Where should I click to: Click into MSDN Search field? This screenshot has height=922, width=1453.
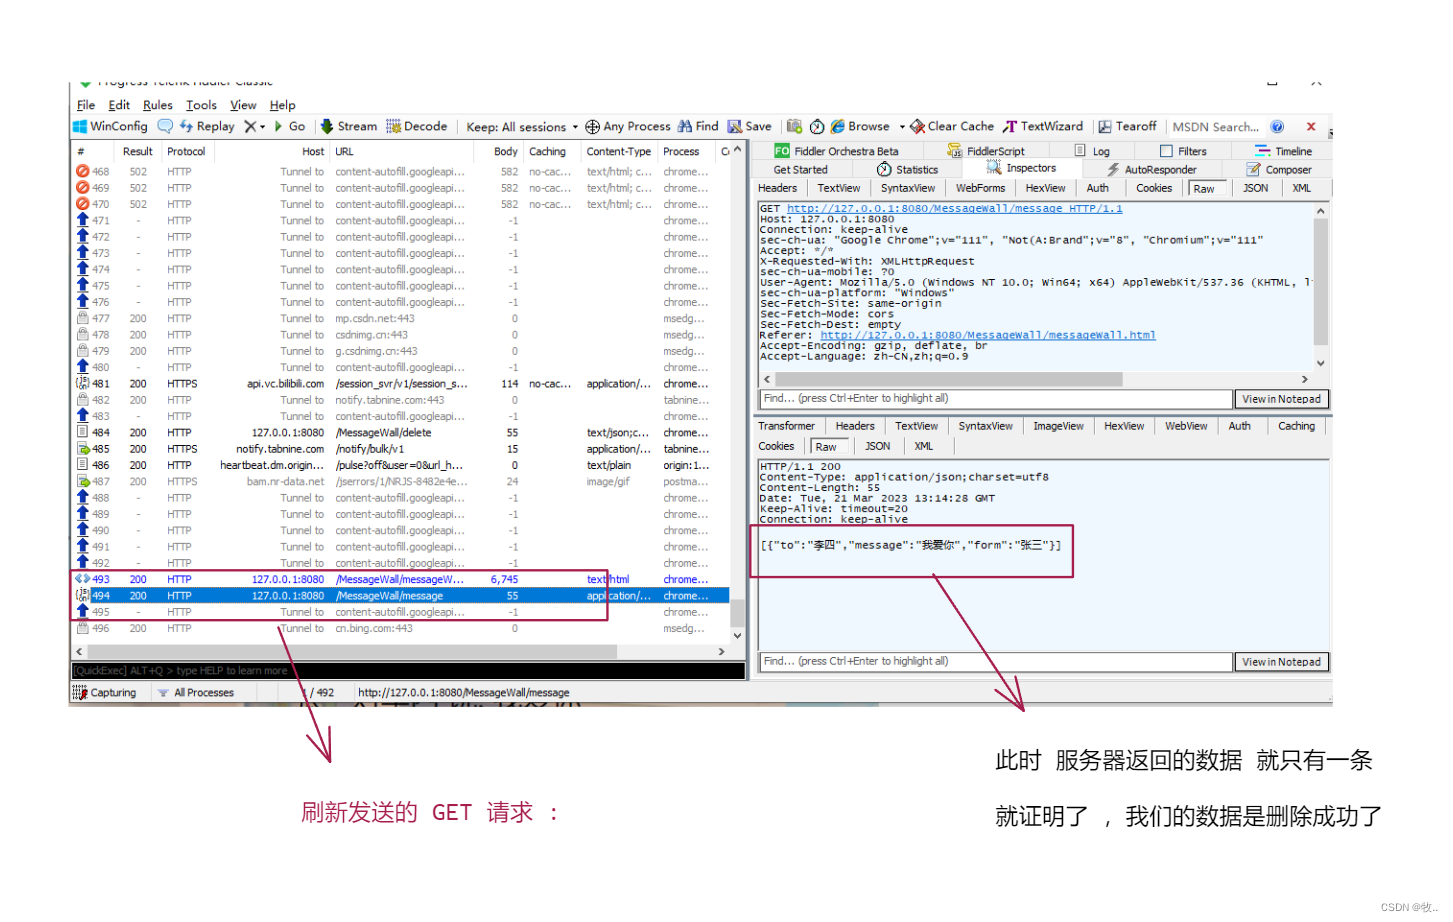pyautogui.click(x=1215, y=127)
